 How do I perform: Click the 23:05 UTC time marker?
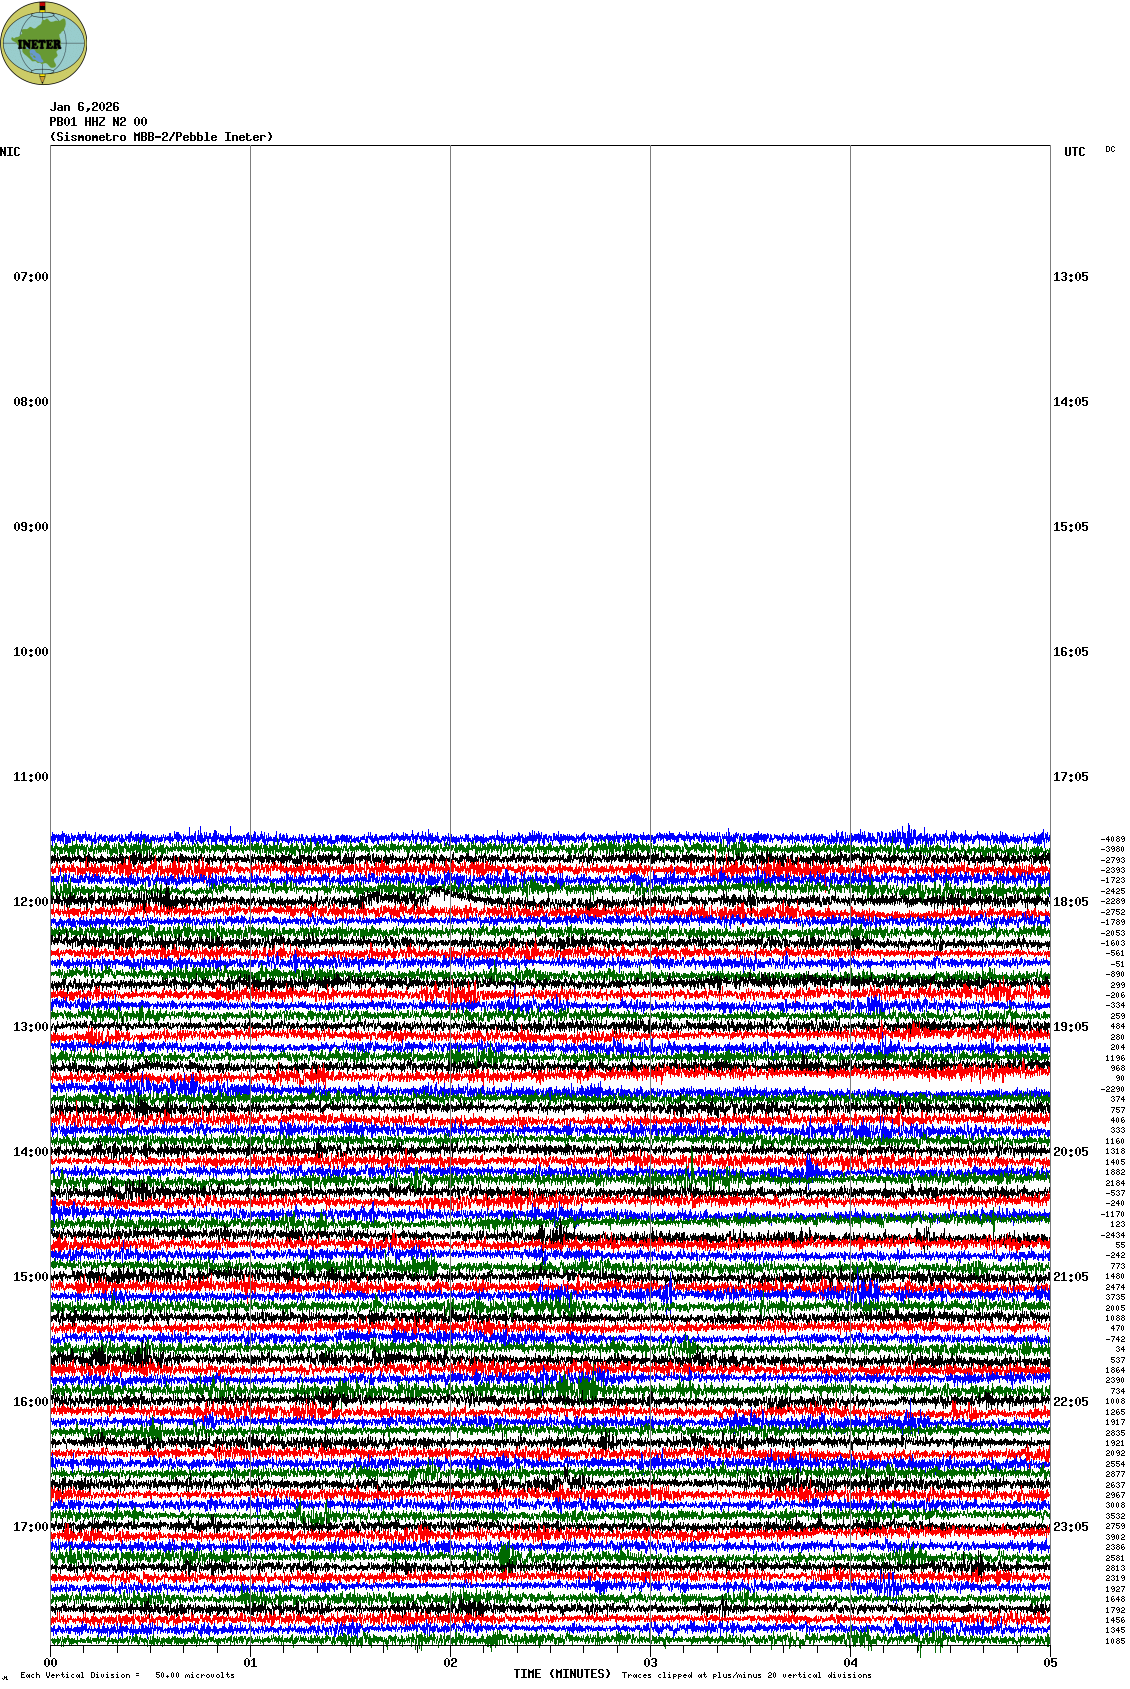[1070, 1527]
